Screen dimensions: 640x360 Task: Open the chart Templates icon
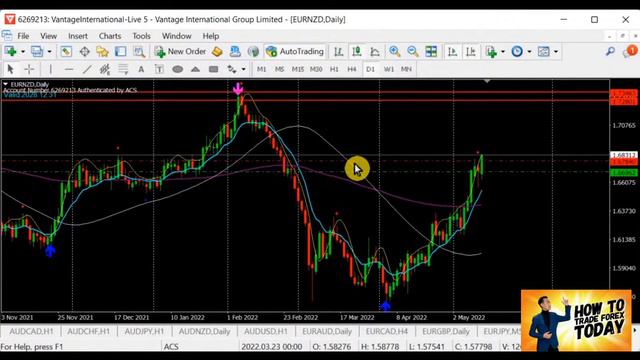tap(544, 51)
